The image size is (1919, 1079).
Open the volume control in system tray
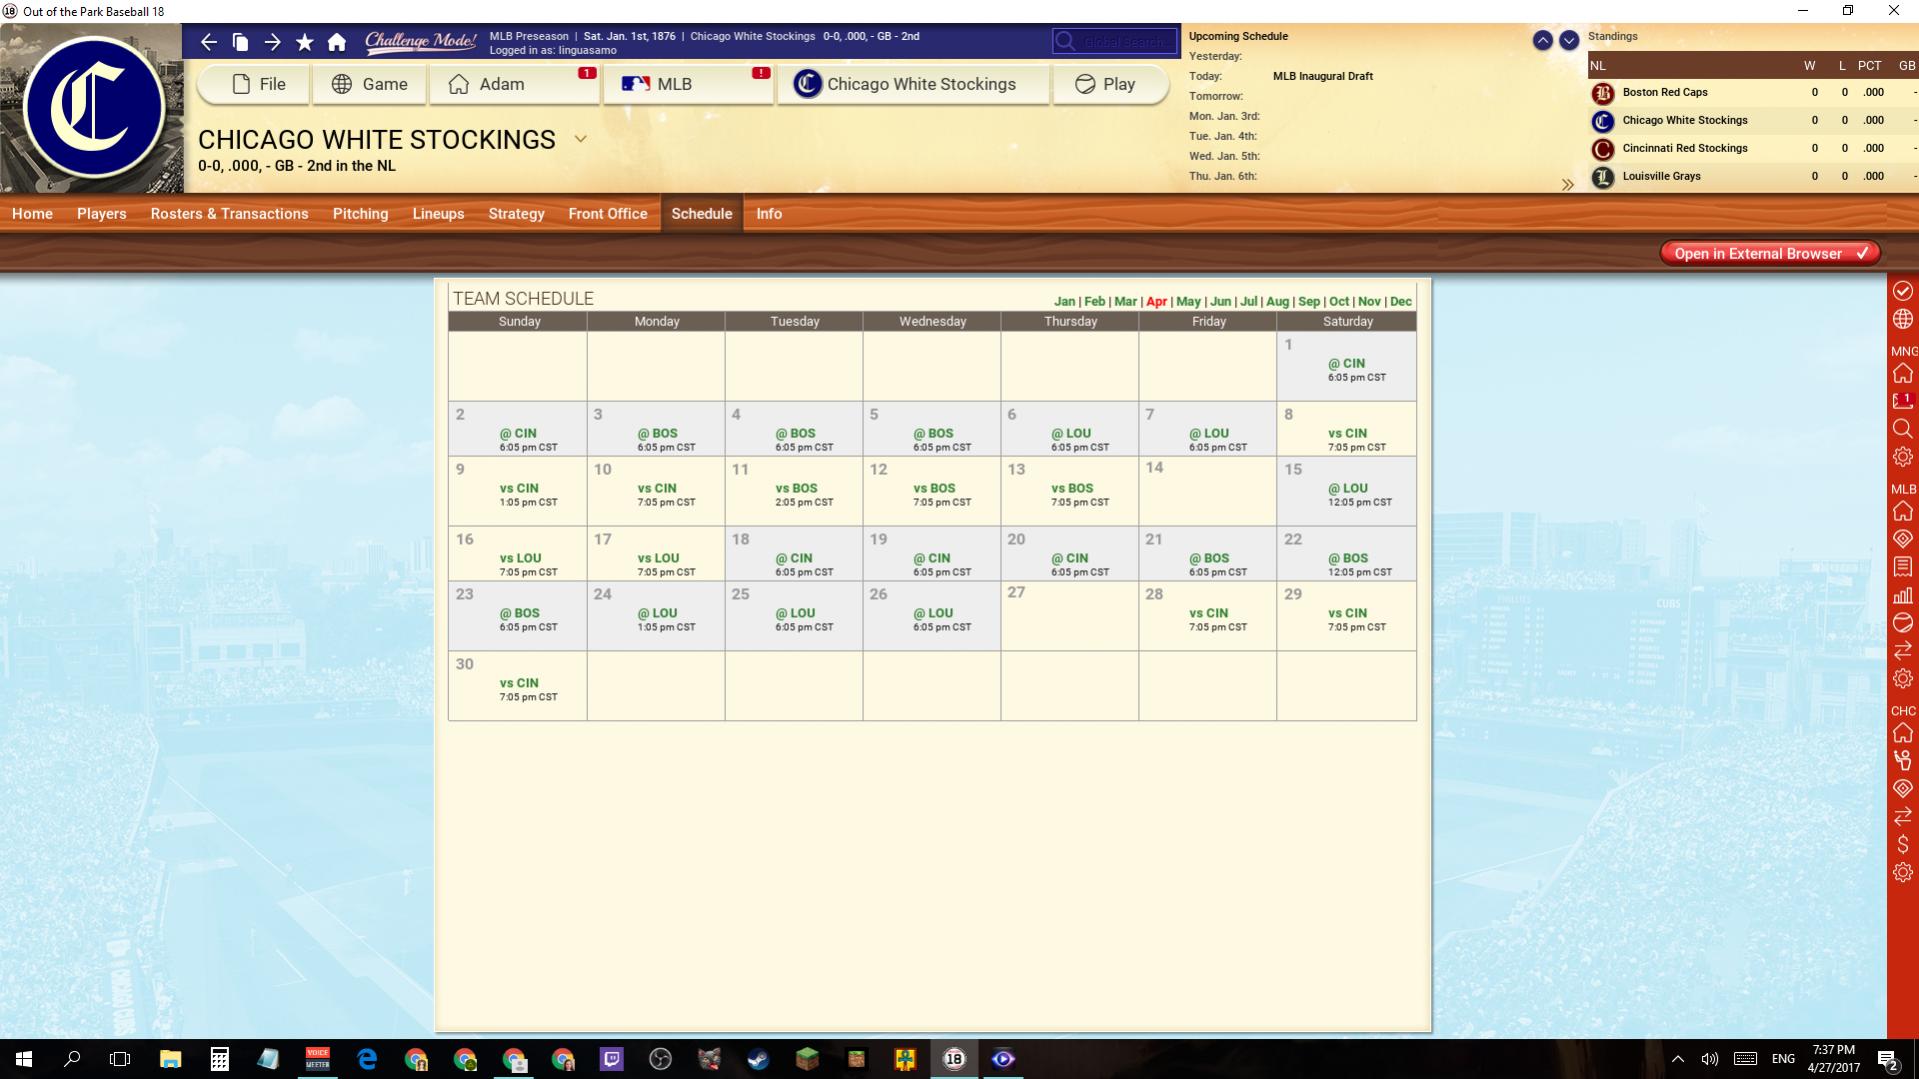(1710, 1059)
